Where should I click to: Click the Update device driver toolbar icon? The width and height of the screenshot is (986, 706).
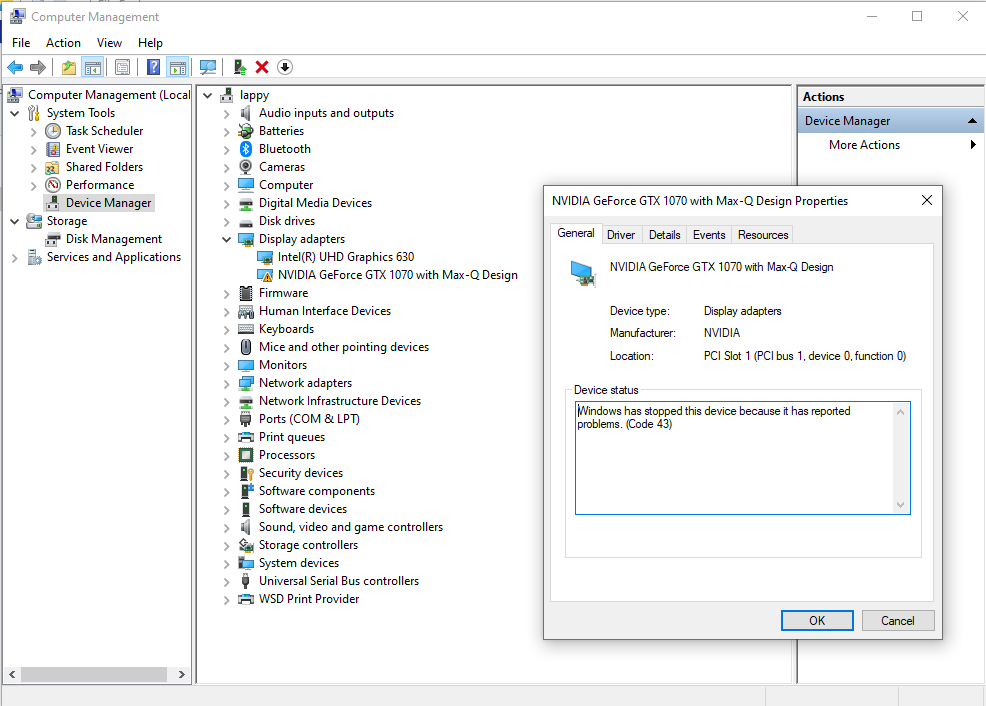click(x=240, y=67)
